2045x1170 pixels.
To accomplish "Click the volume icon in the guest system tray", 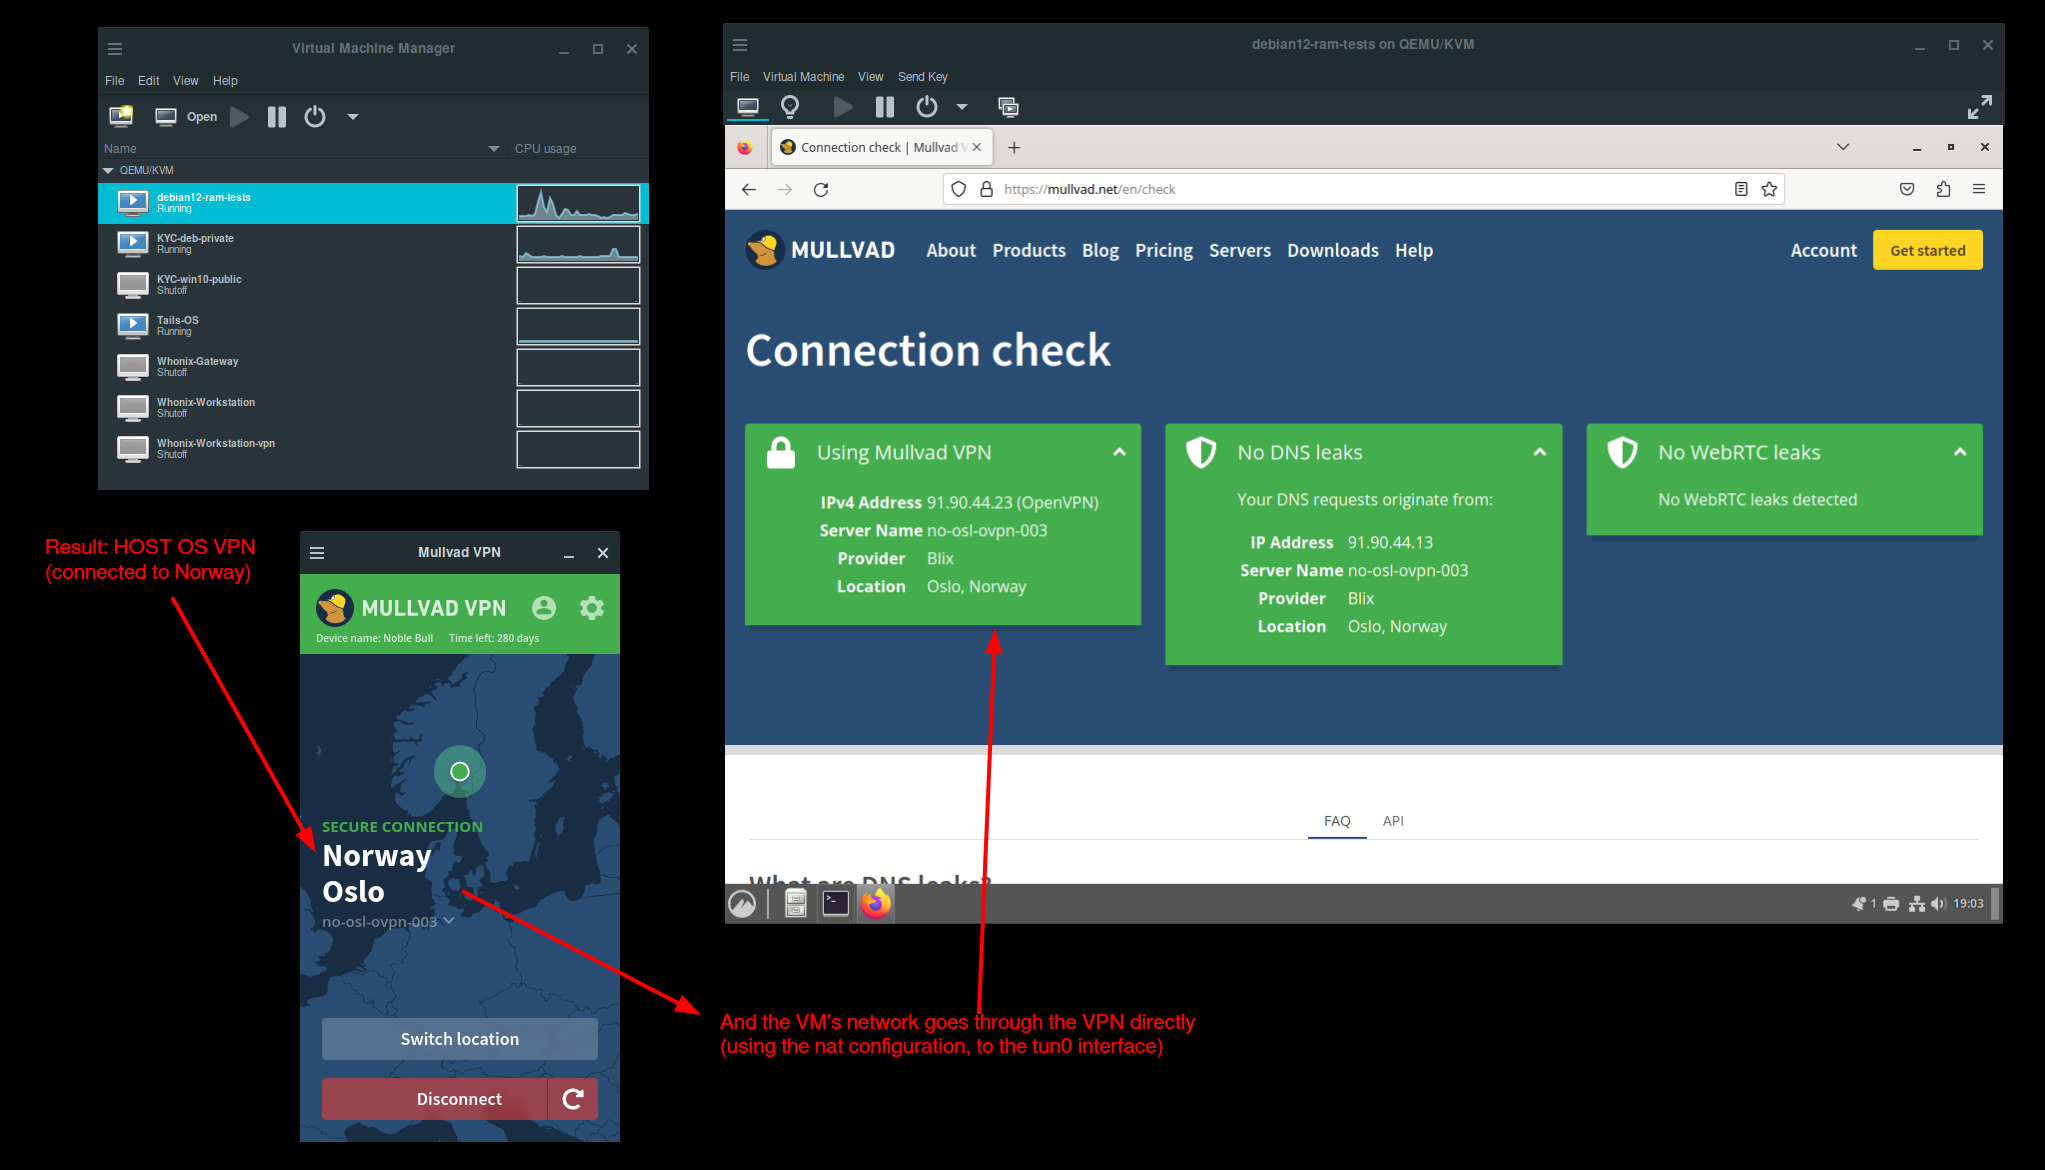I will click(x=1938, y=904).
